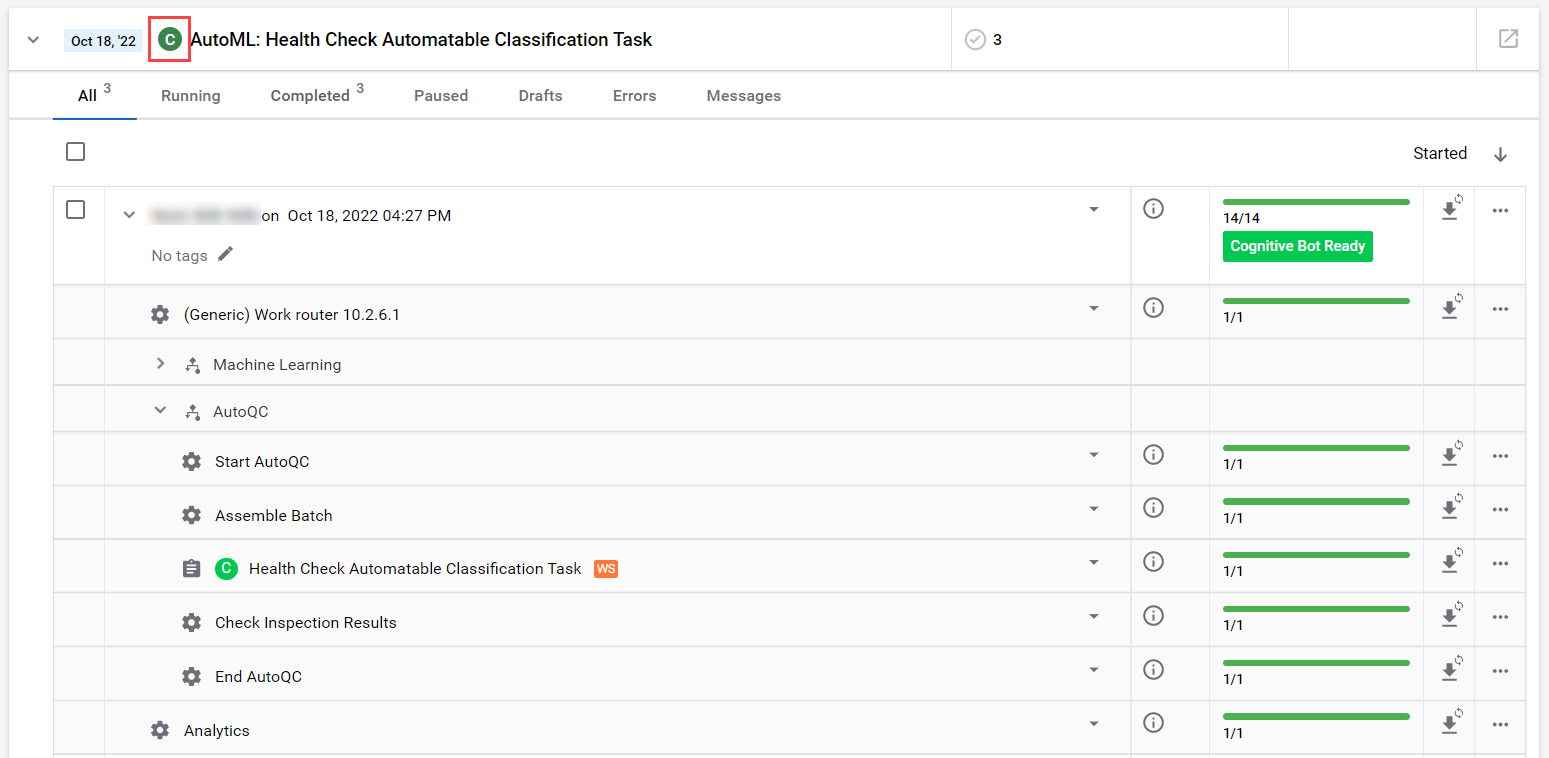
Task: Open dropdown arrow on Health Check task row
Action: coord(1093,562)
